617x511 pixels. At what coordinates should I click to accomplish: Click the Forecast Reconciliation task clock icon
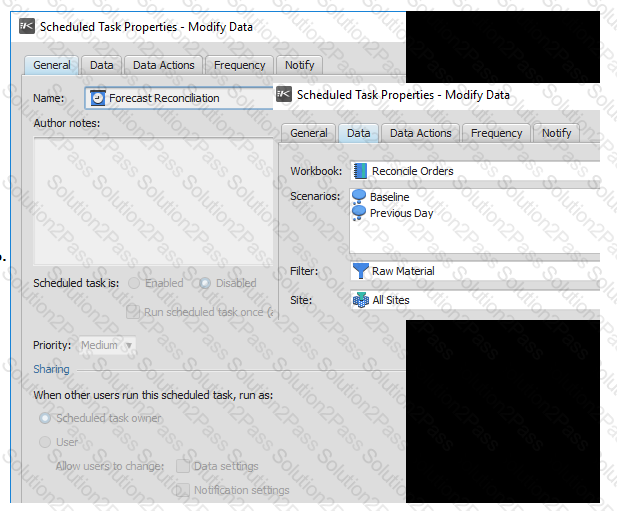tap(98, 98)
